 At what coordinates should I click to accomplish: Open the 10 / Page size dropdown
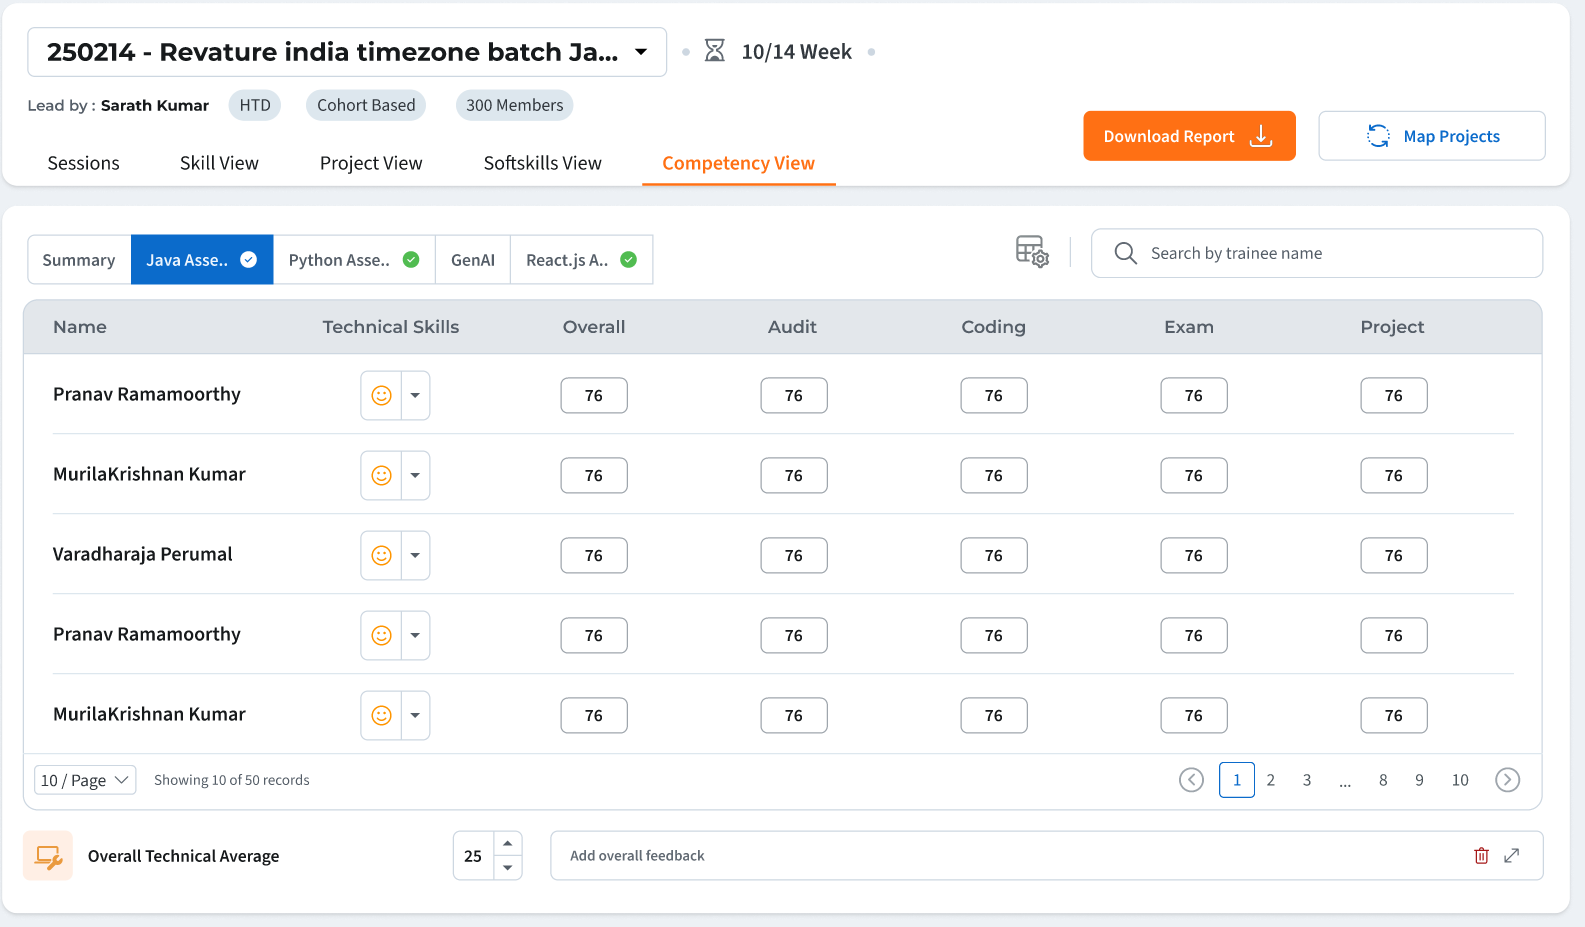pyautogui.click(x=85, y=780)
